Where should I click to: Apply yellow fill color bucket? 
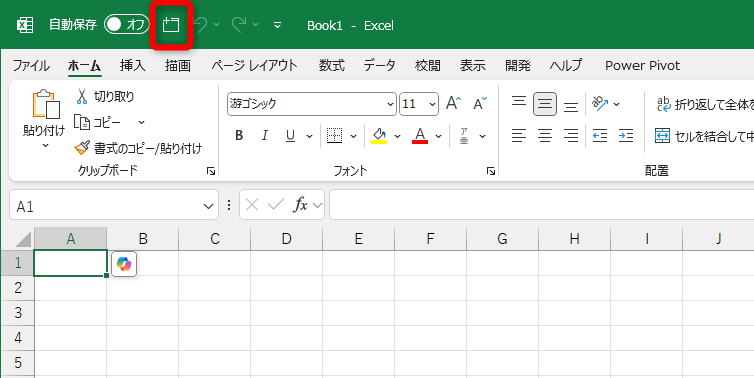pyautogui.click(x=379, y=136)
